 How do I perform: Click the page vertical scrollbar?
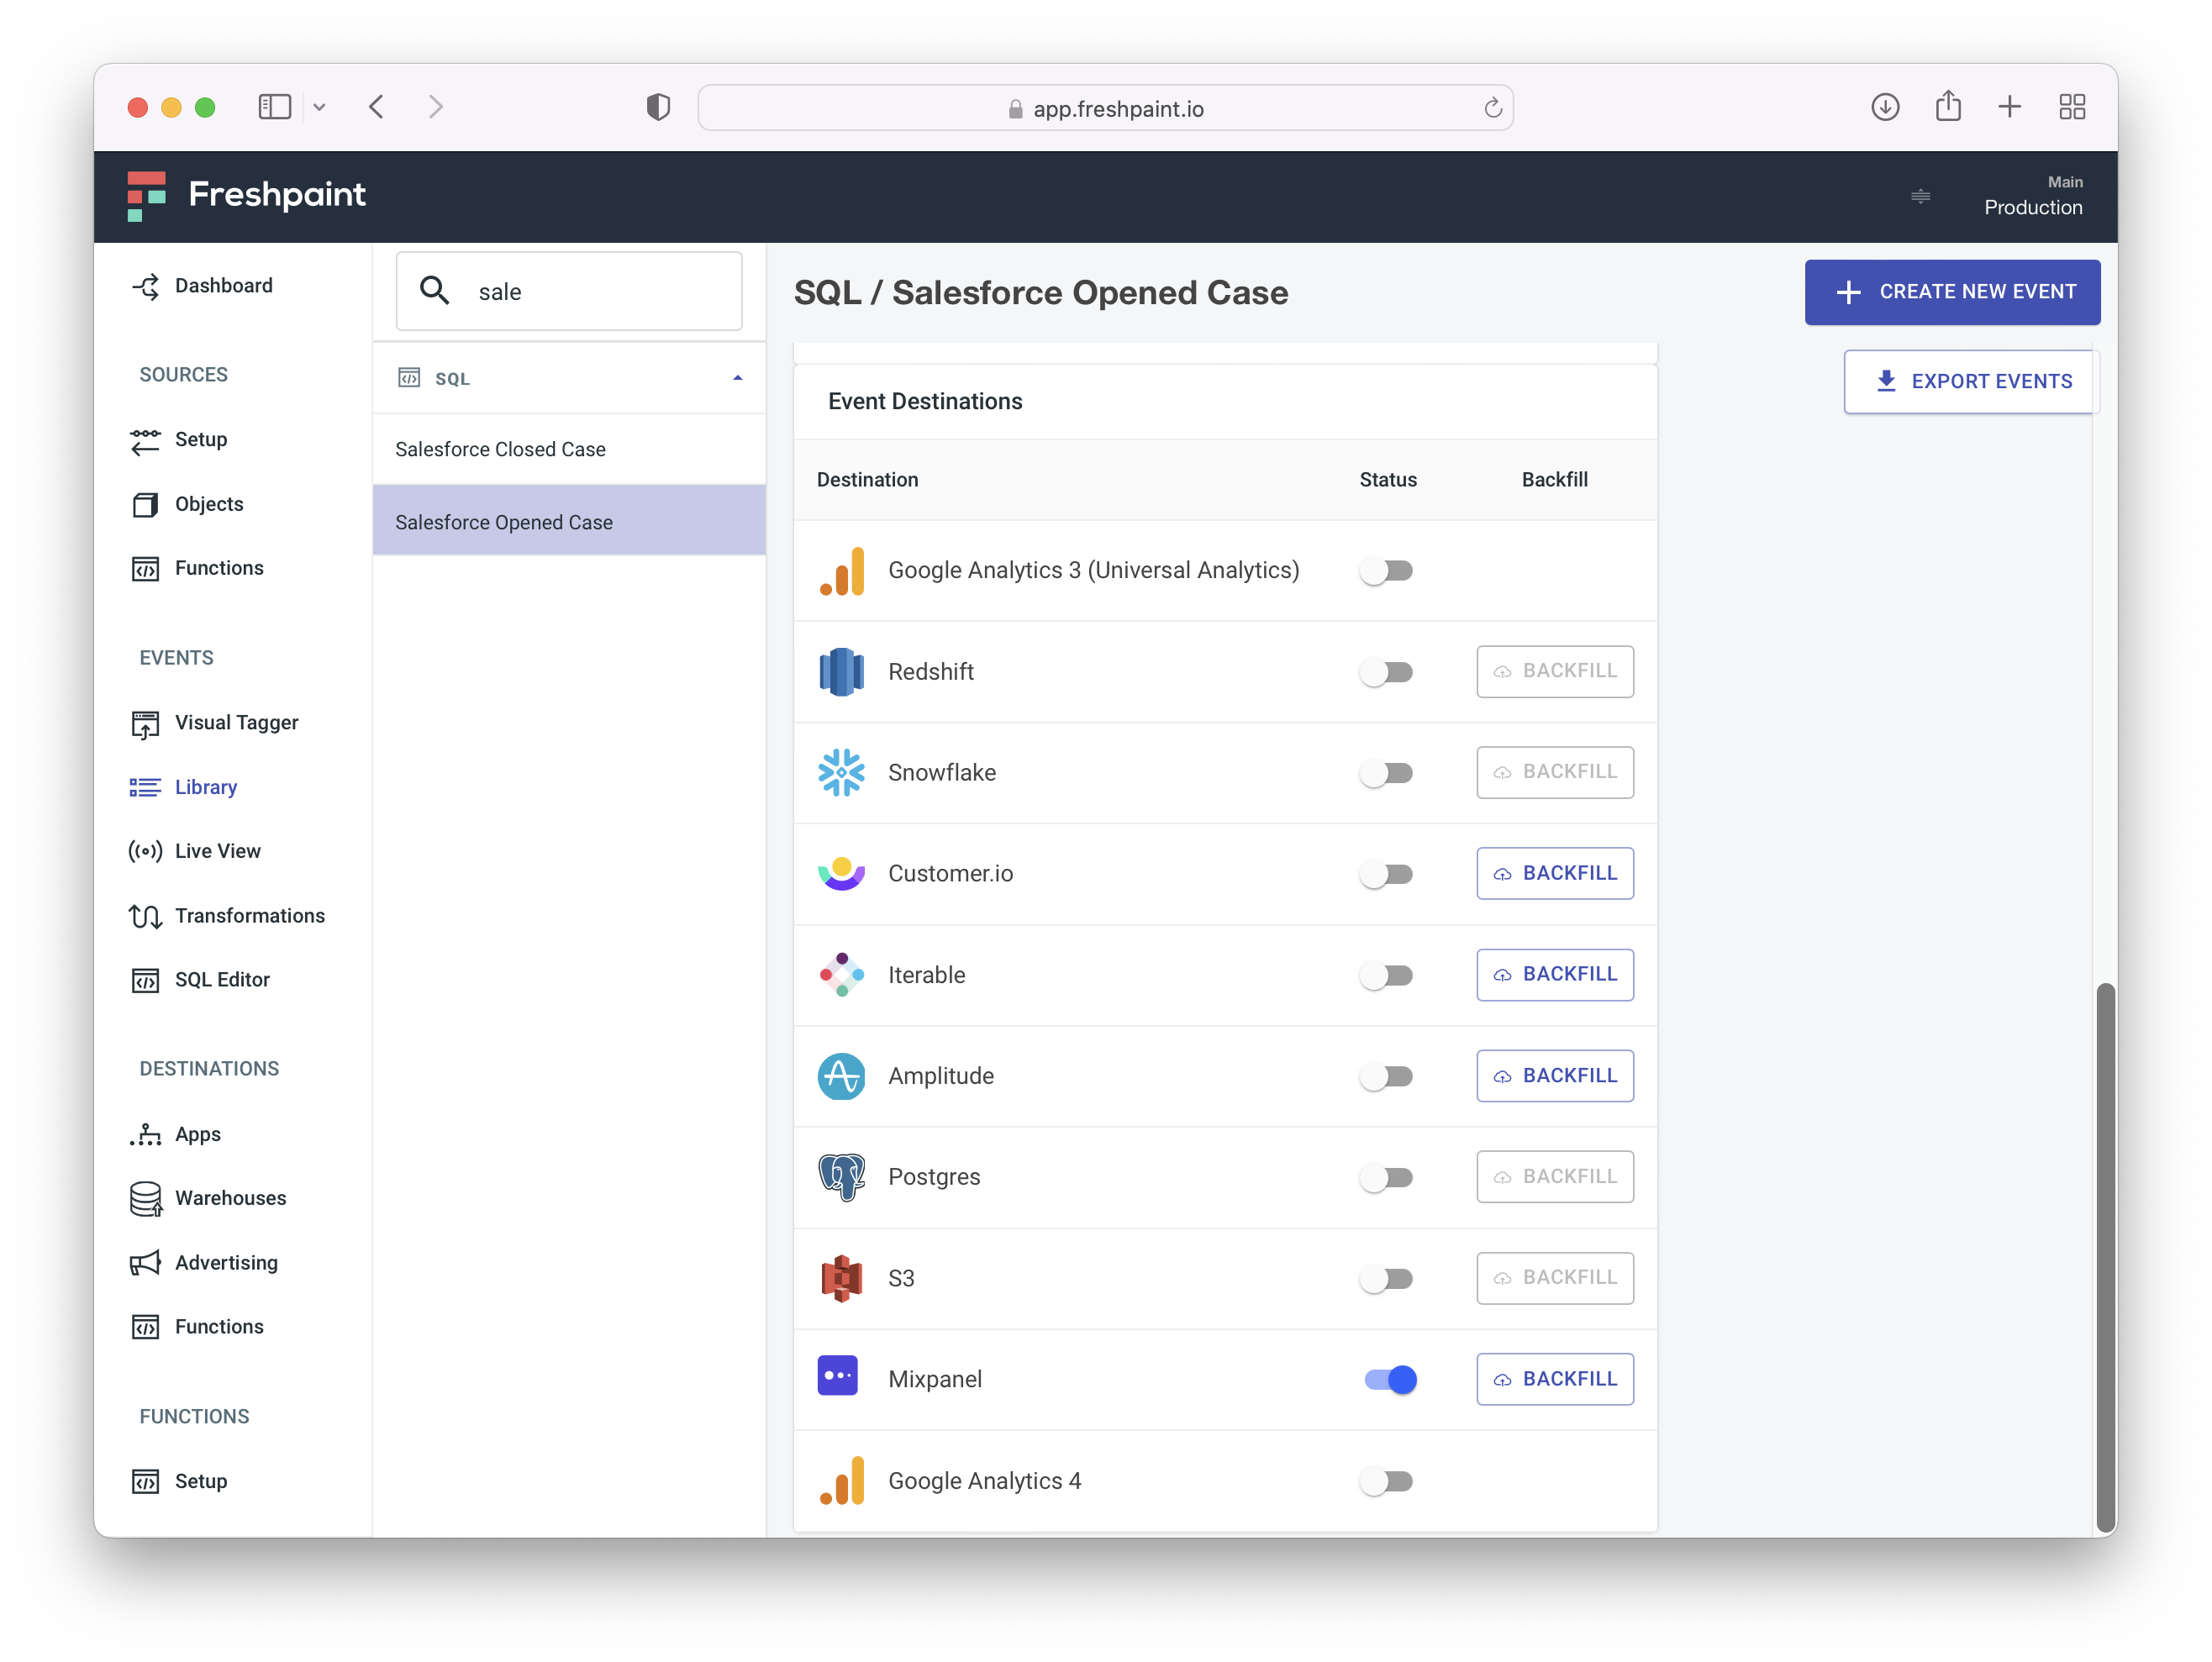2105,1255
